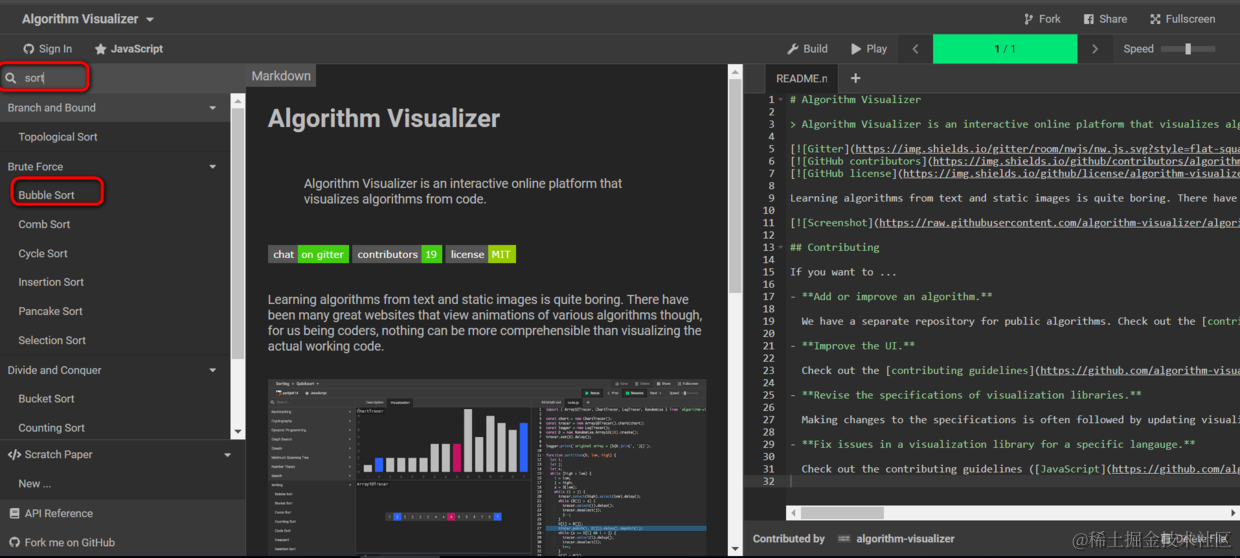
Task: Collapse the Scratch Paper section
Action: pyautogui.click(x=120, y=455)
